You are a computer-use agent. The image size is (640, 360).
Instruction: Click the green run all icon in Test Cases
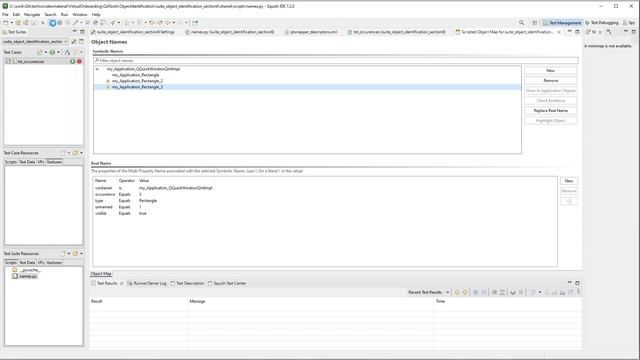point(52,52)
